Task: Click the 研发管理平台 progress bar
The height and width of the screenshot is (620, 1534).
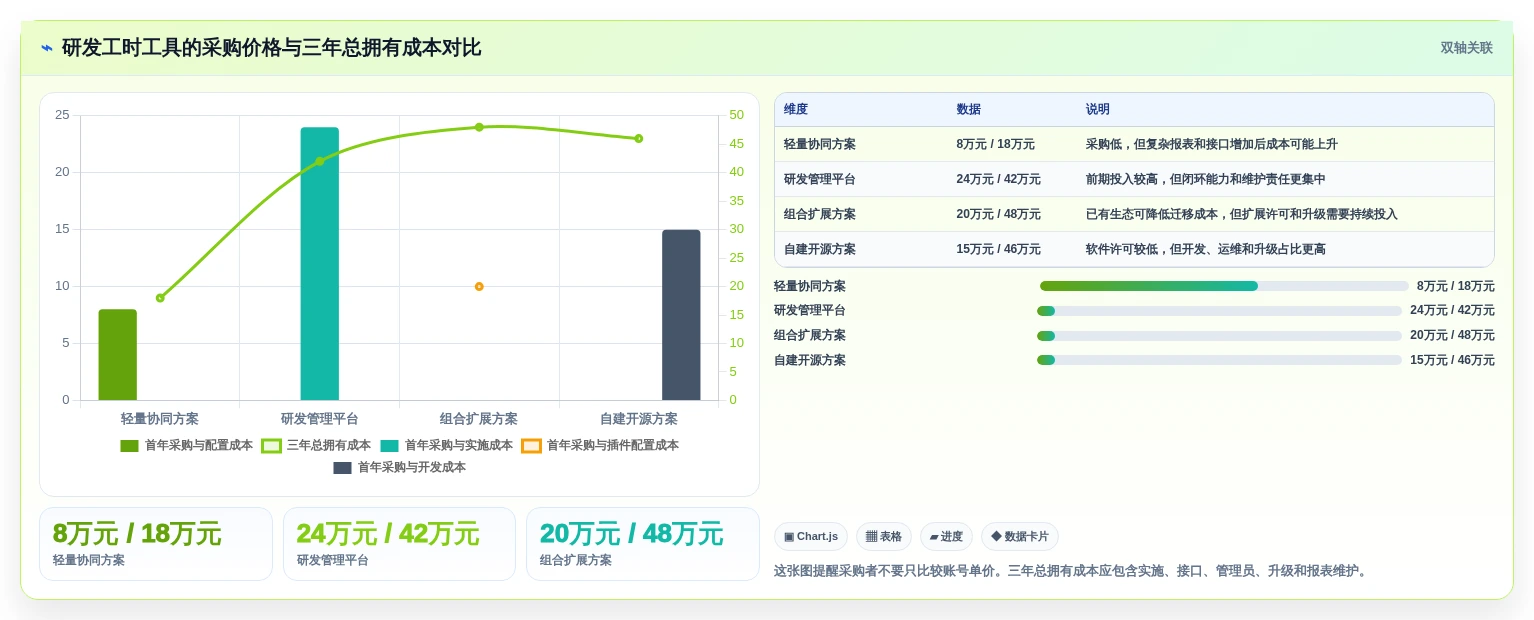Action: [1220, 311]
